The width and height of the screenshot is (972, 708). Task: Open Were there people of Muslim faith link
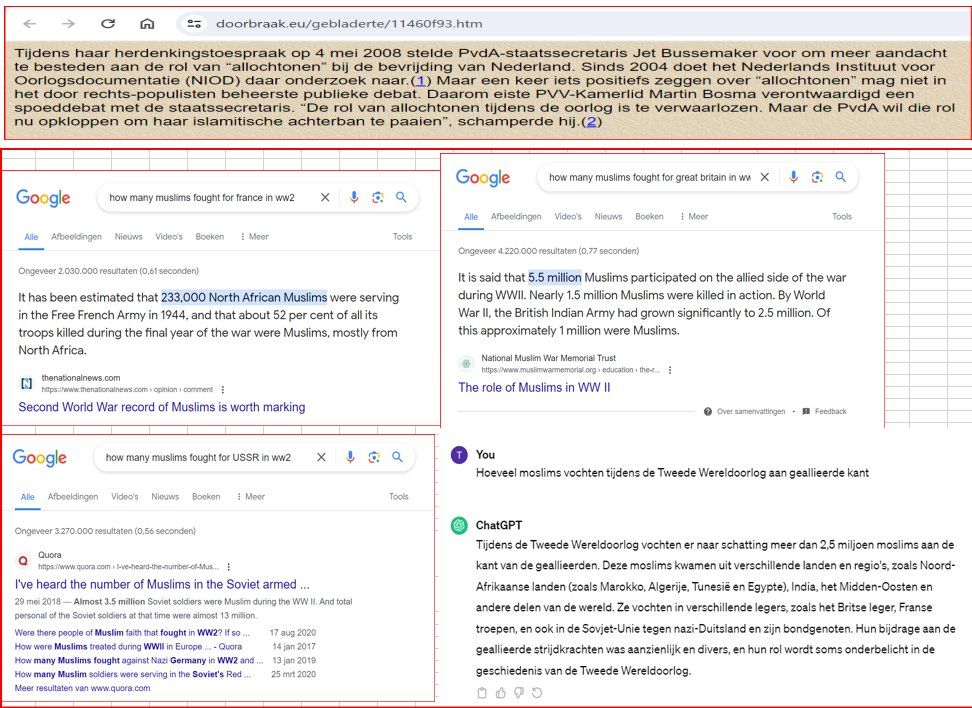132,633
